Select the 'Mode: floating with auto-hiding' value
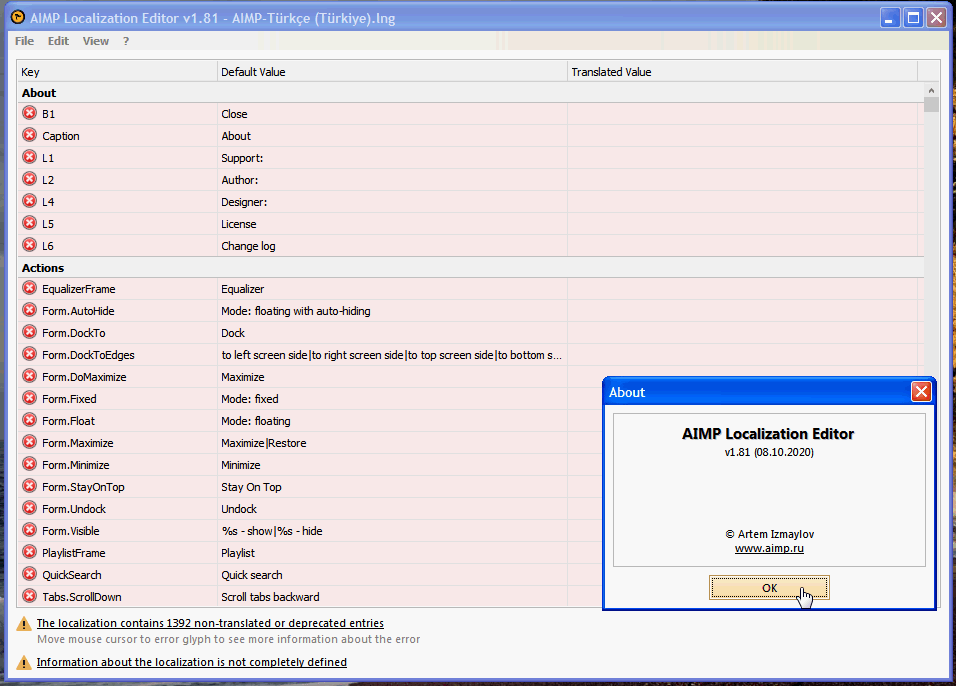This screenshot has height=686, width=956. pos(392,311)
